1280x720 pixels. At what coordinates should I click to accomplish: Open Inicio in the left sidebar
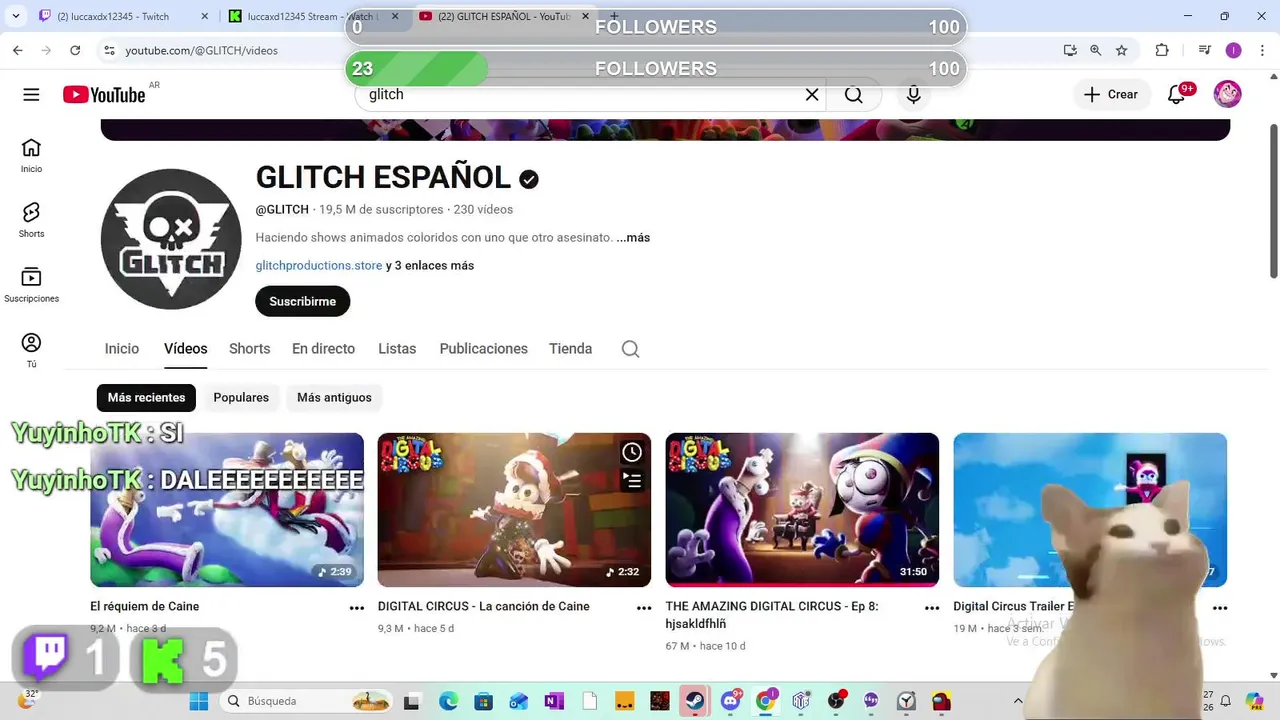(31, 156)
